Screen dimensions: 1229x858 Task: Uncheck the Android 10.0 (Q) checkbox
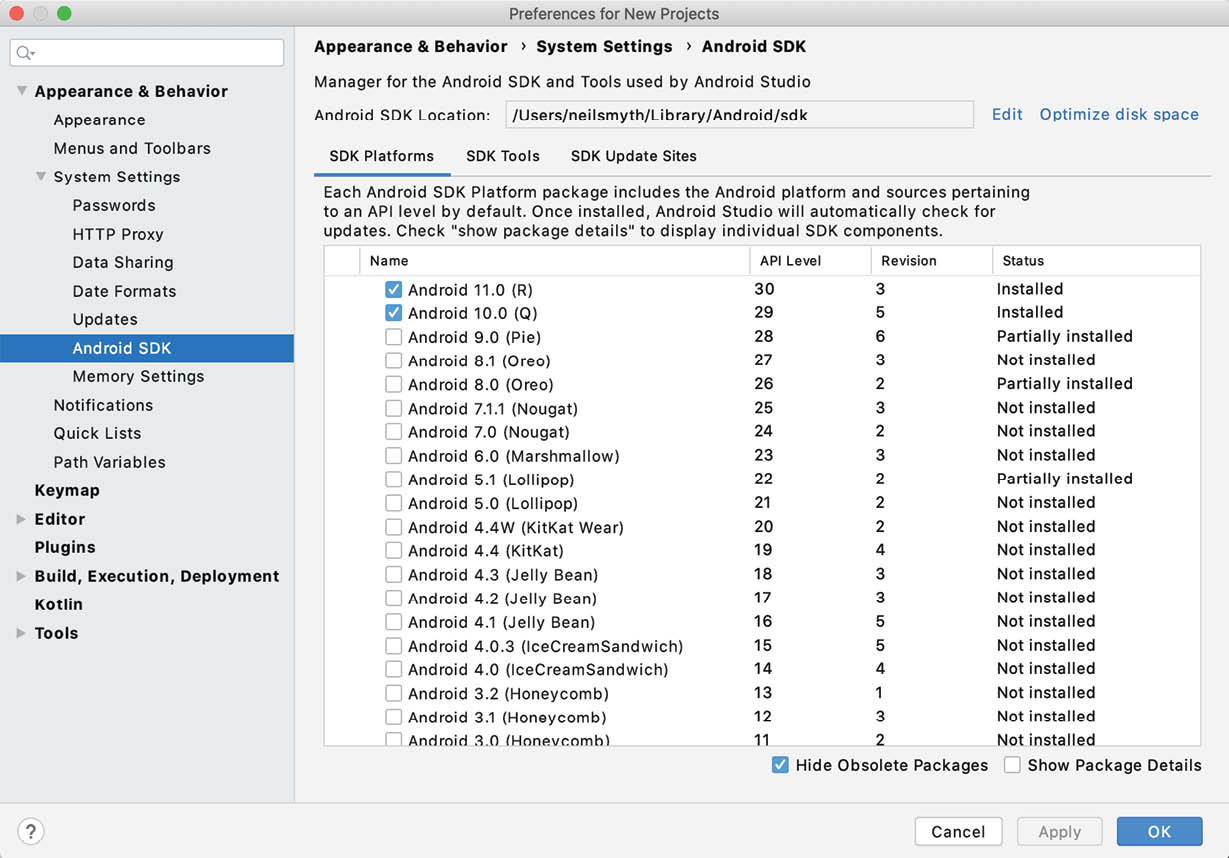point(394,313)
